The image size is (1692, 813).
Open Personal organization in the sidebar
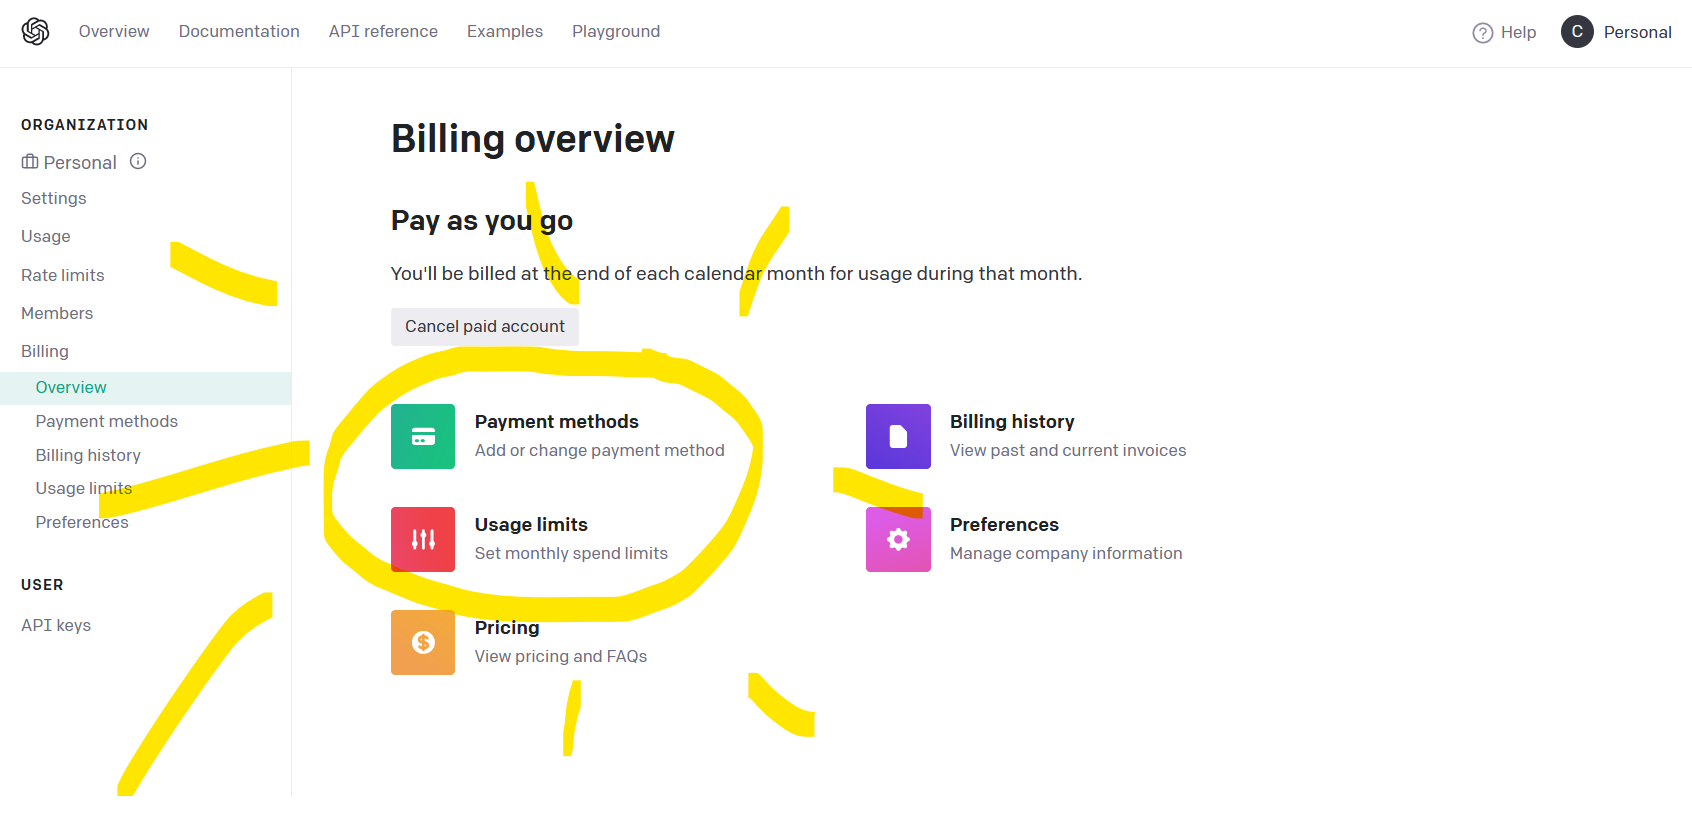tap(79, 163)
